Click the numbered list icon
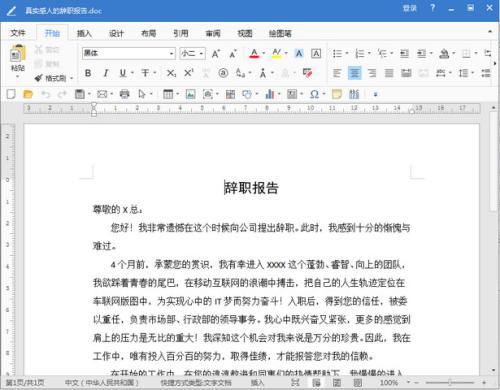Viewport: 500px width, 390px height. point(360,53)
